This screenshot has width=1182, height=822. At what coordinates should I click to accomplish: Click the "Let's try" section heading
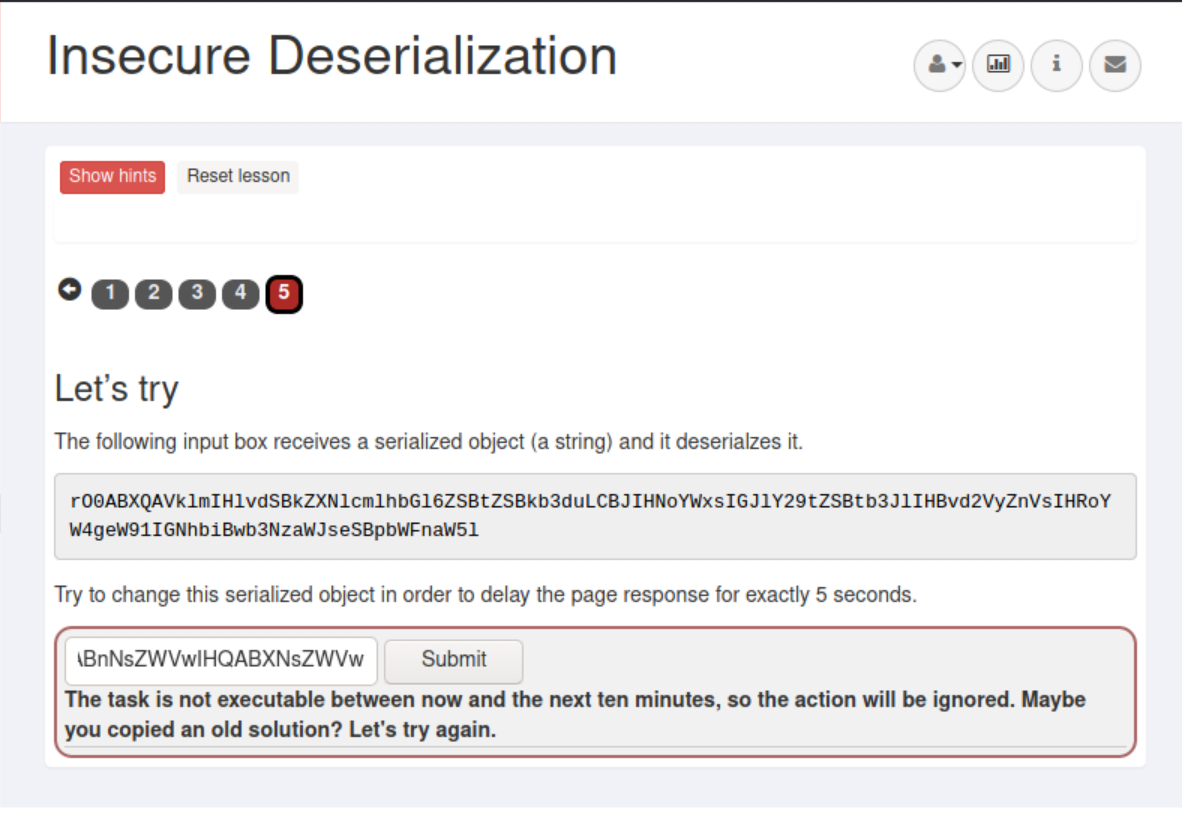pos(116,389)
